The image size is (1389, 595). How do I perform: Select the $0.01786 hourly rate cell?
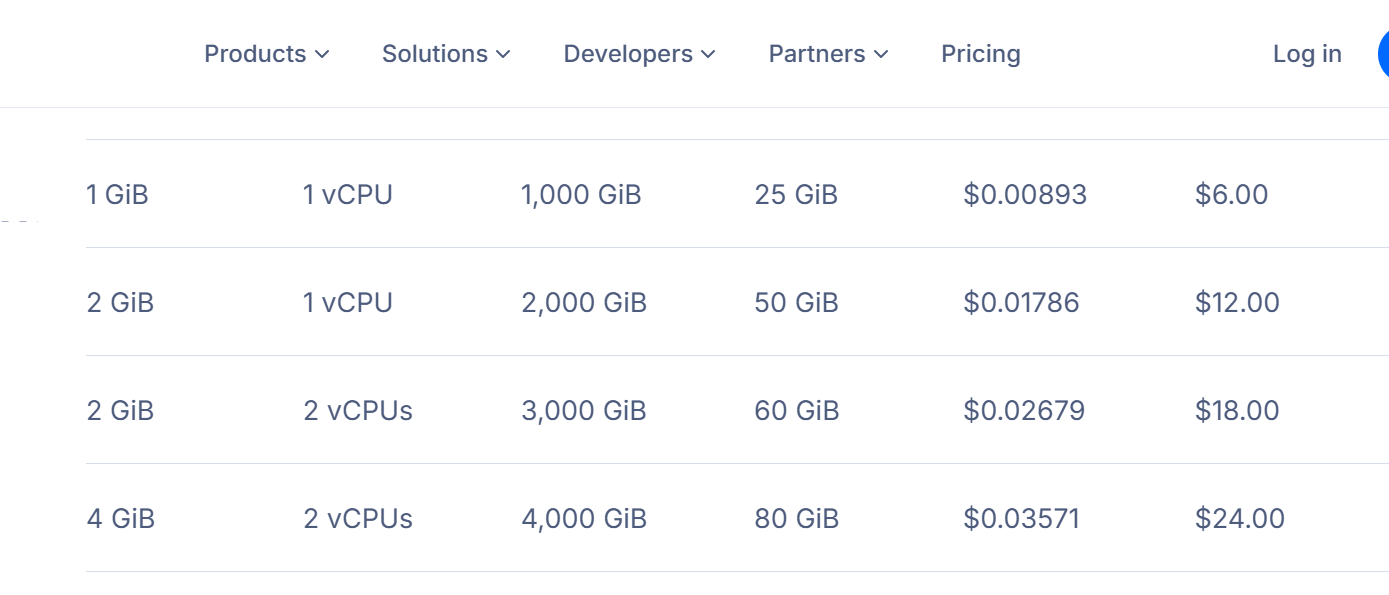(x=1021, y=302)
